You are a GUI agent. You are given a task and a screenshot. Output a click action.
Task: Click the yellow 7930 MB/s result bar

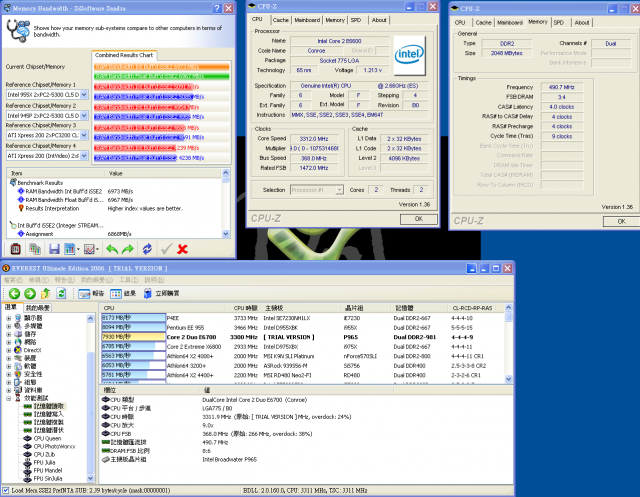[133, 337]
